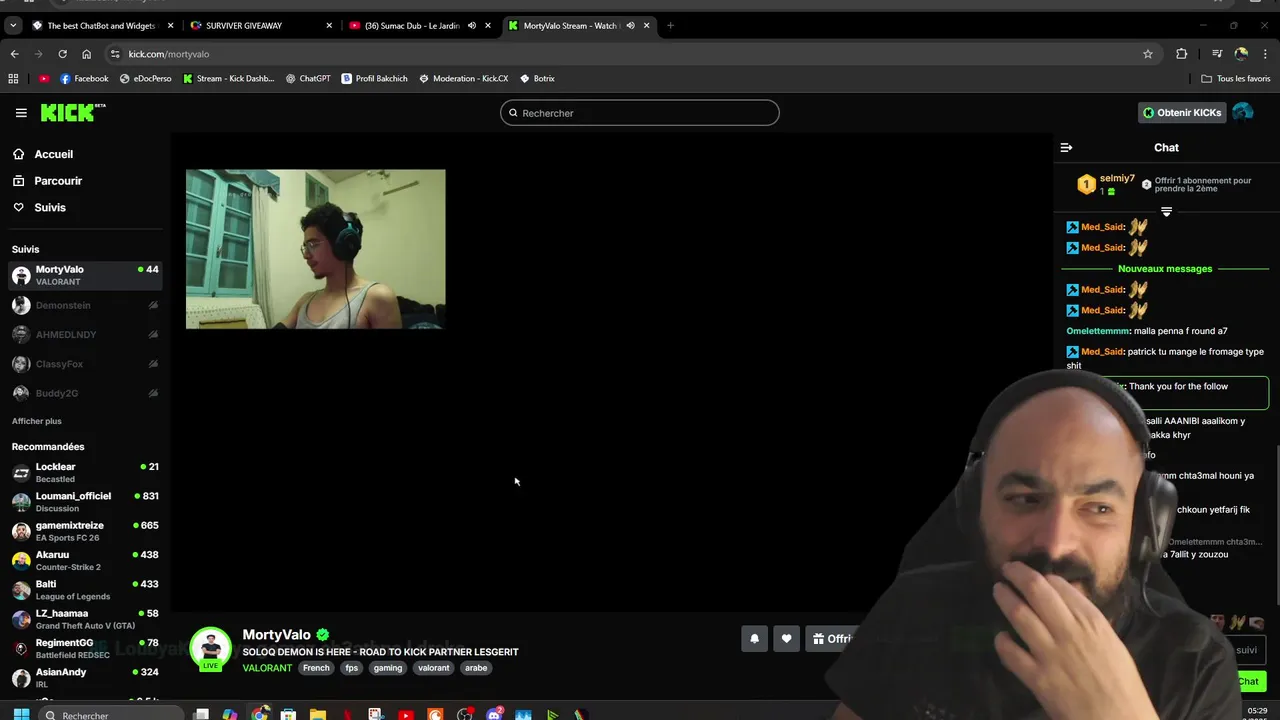This screenshot has height=720, width=1280.
Task: Click the French tag
Action: point(316,668)
